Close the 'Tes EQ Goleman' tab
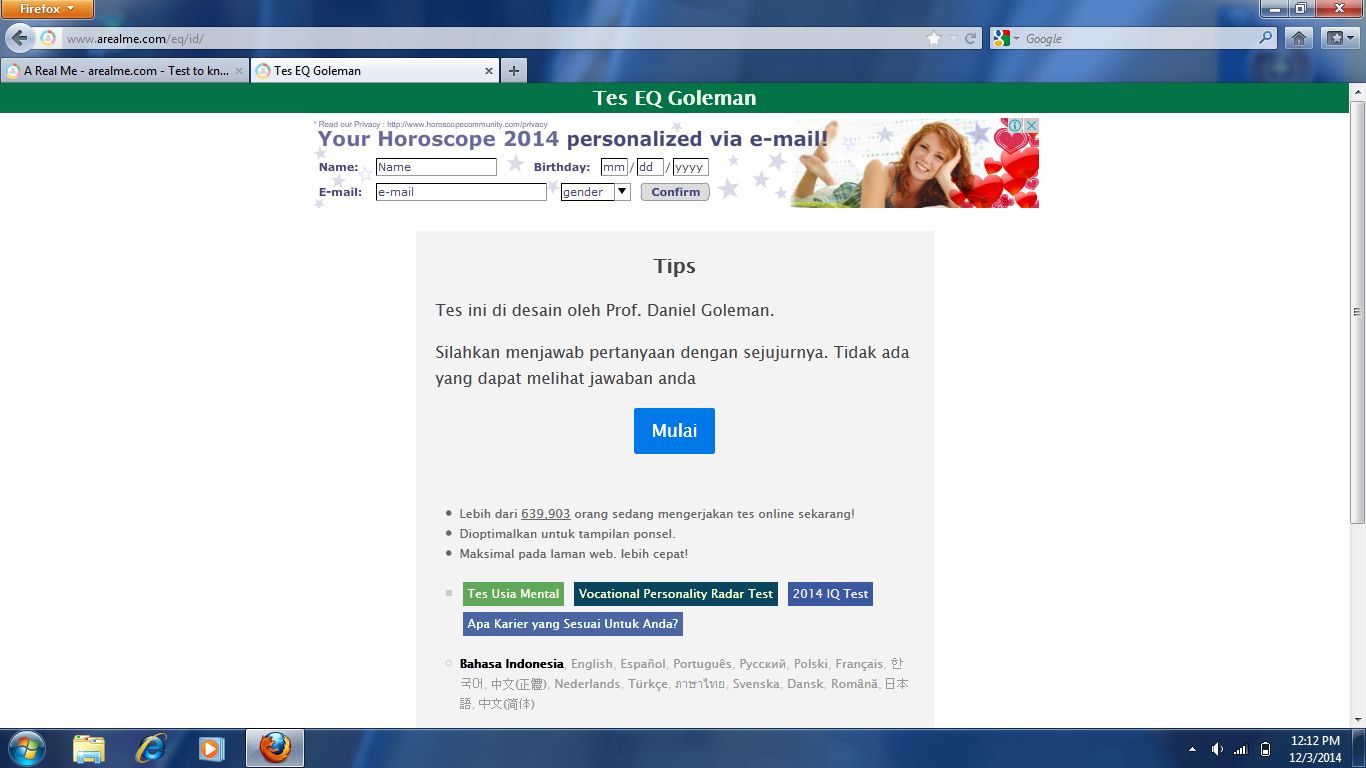1366x768 pixels. click(489, 71)
